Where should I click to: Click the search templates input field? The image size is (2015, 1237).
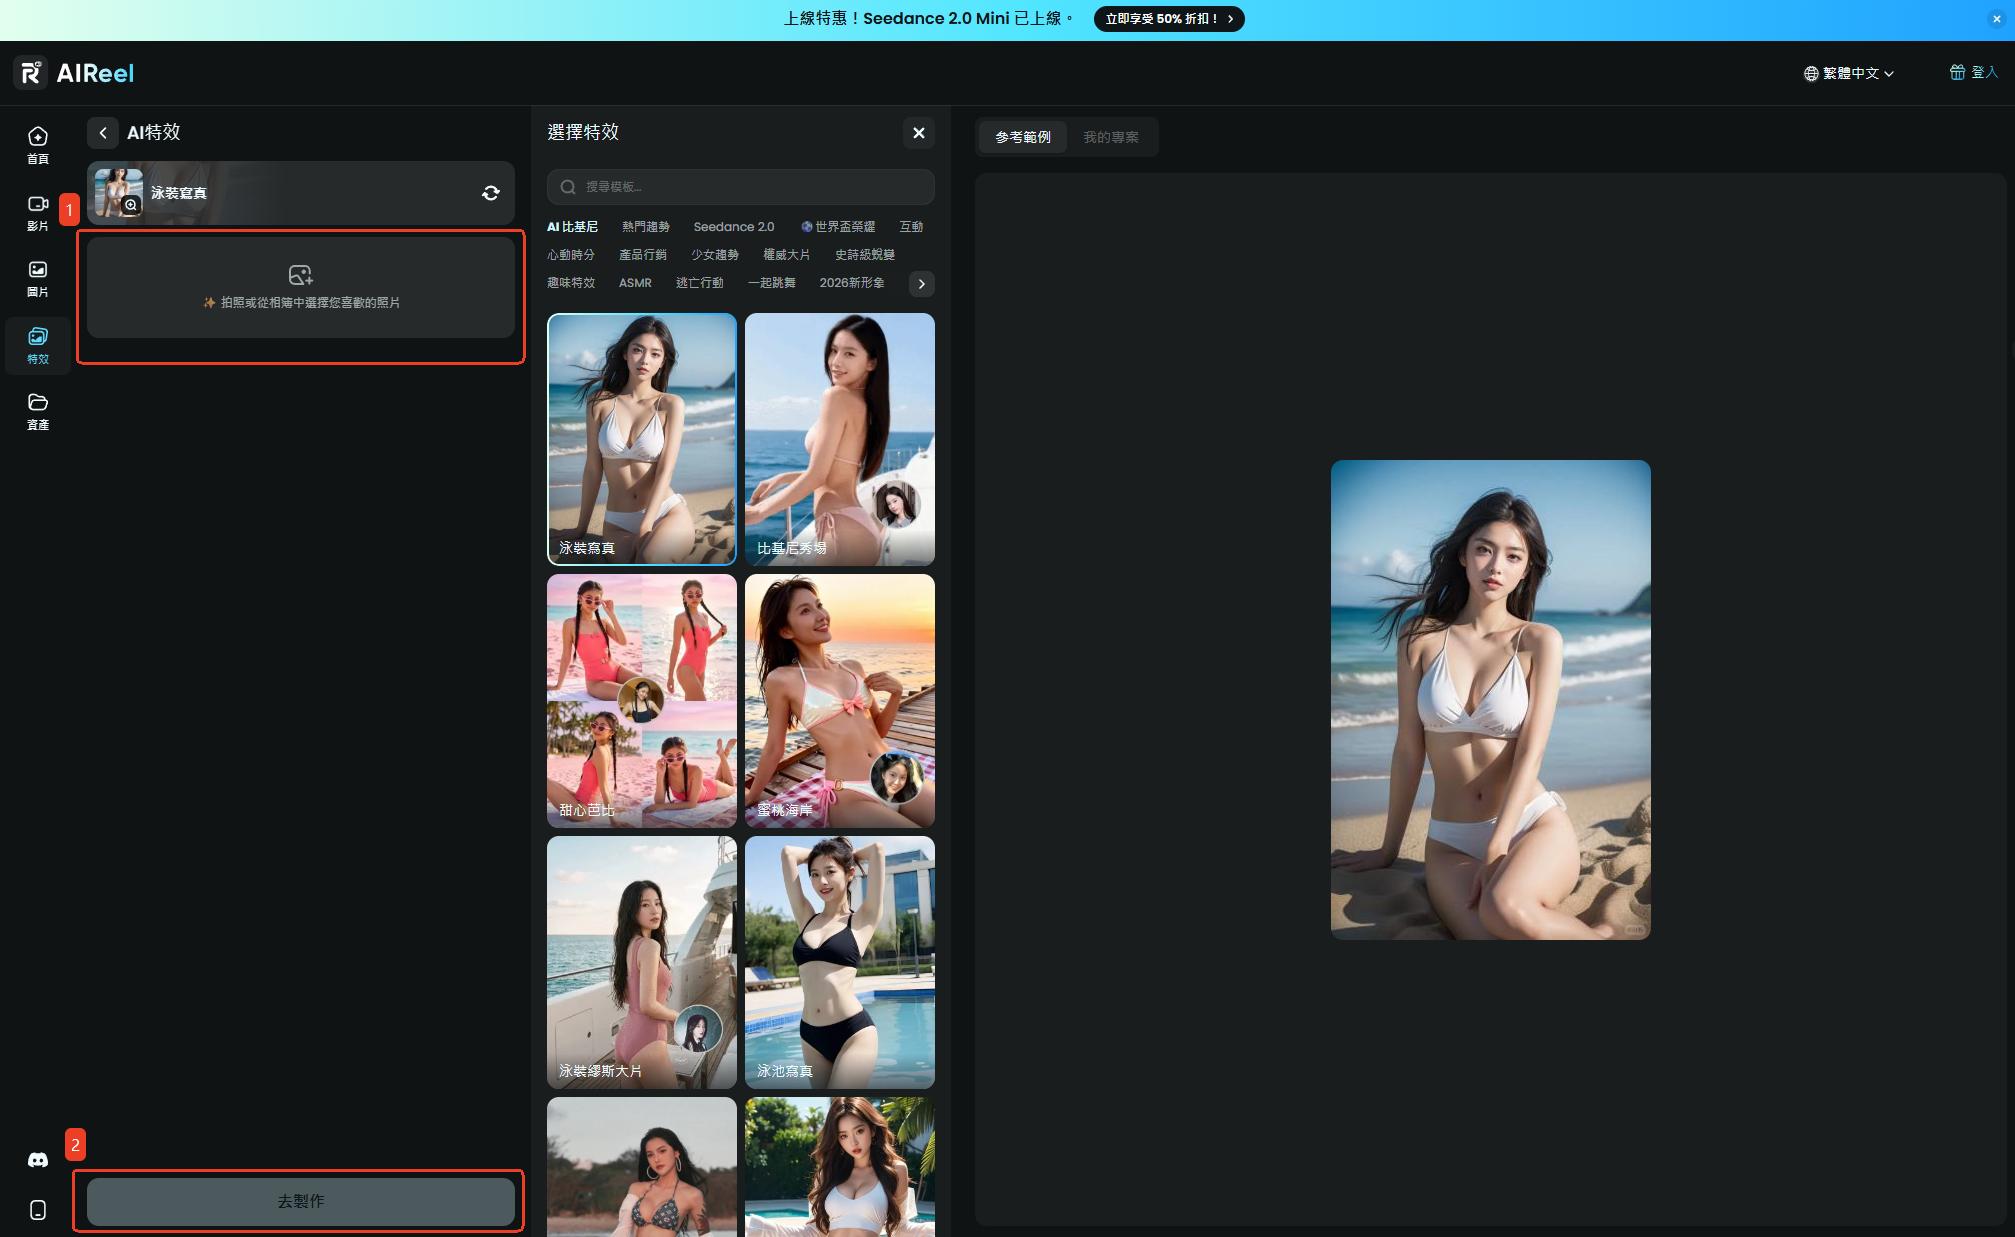click(740, 187)
